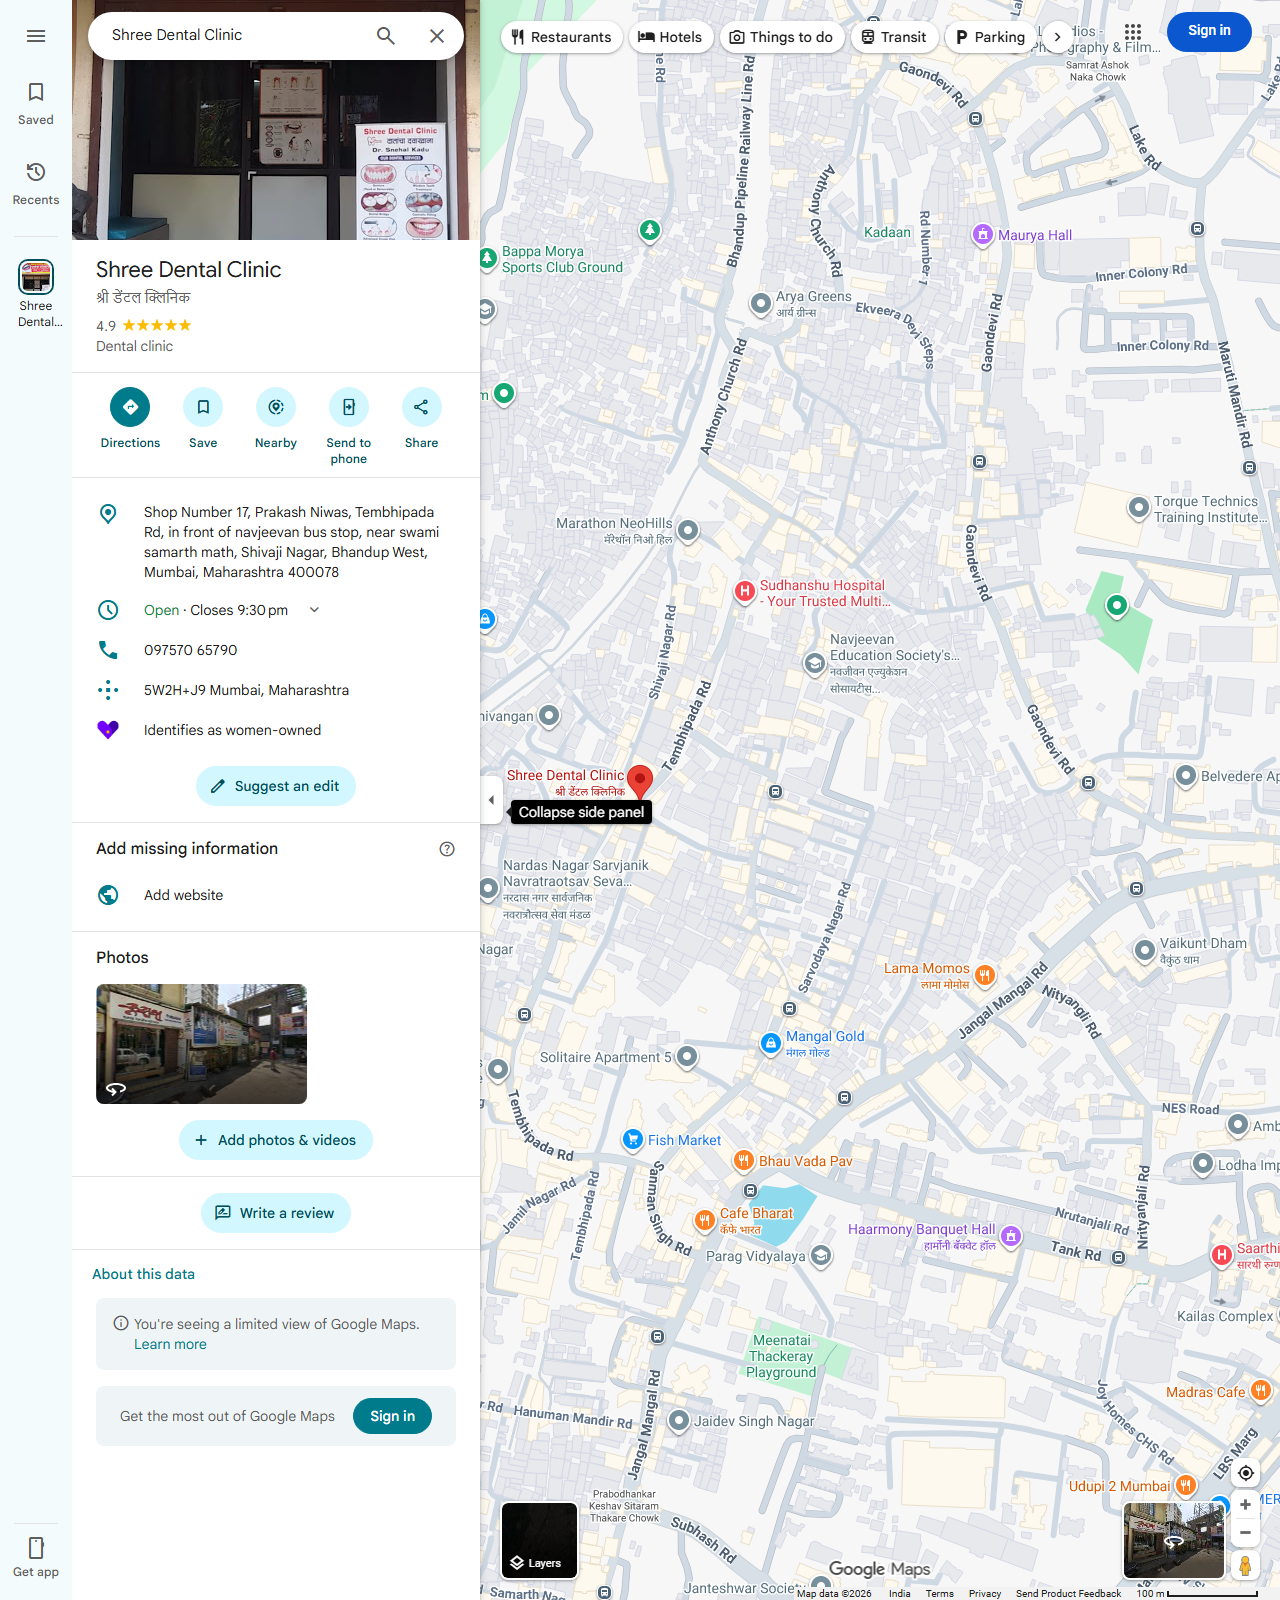Open Privacy link in footer
Screen dimensions: 1280x1600
pos(985,1593)
